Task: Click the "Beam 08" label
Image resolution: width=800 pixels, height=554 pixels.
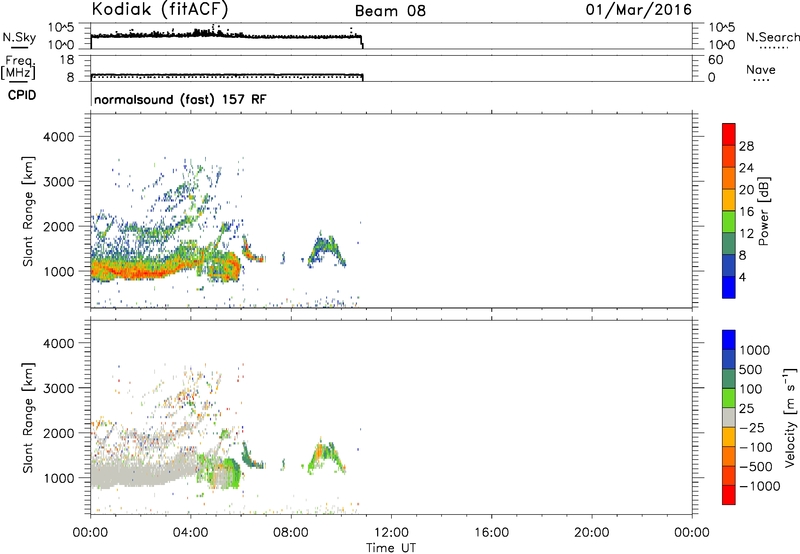Action: 390,11
